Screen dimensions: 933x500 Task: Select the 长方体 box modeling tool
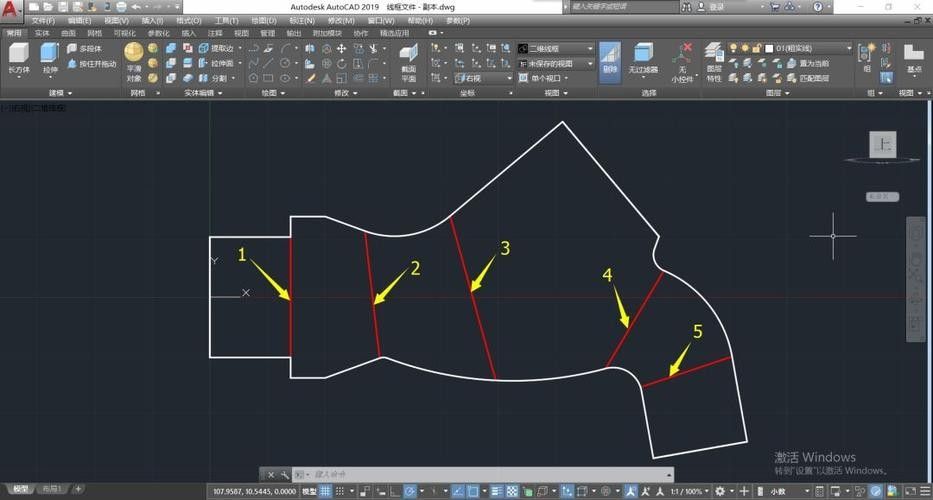click(x=19, y=58)
